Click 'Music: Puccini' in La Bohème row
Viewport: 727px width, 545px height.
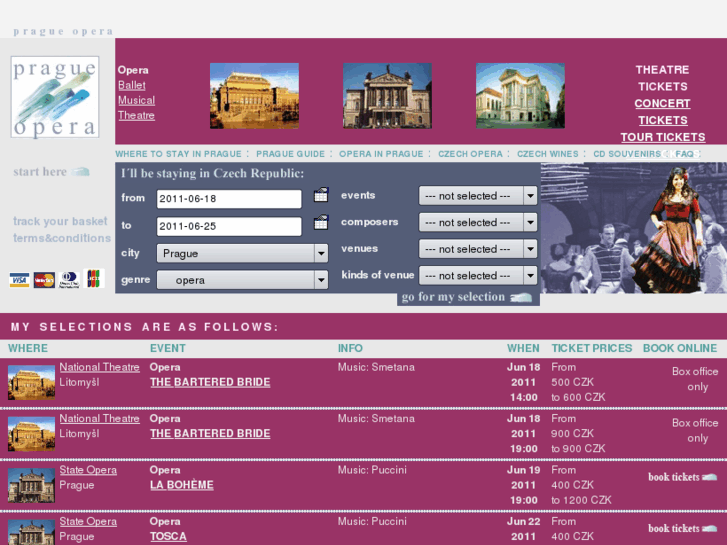click(x=372, y=470)
